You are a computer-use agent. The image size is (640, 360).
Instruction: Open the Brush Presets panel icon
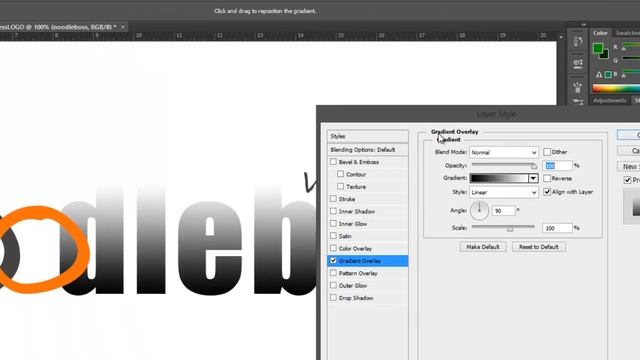[x=578, y=87]
